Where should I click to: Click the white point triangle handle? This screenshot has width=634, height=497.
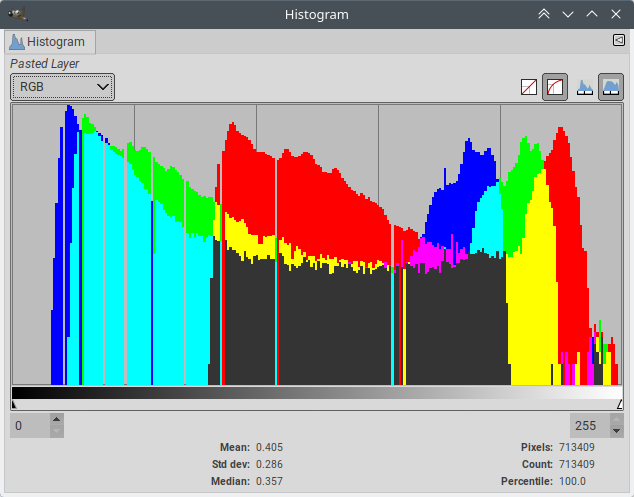(619, 405)
